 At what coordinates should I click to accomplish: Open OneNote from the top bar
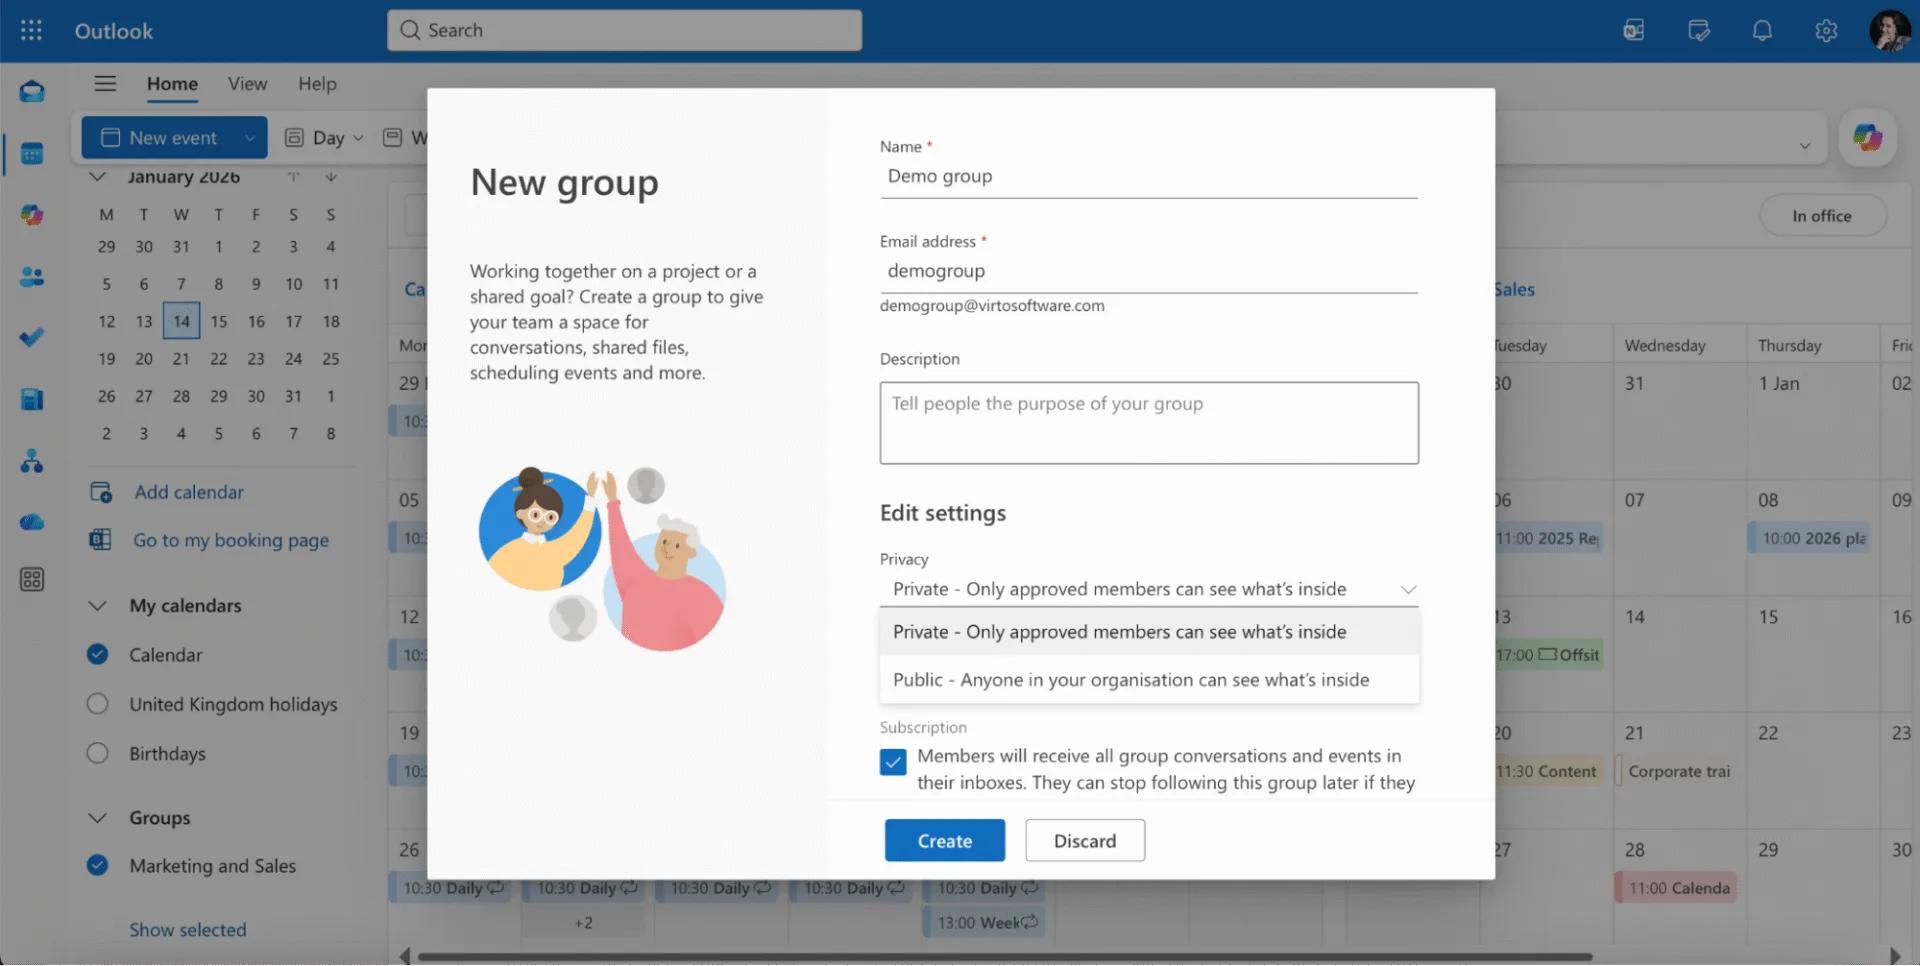[x=1634, y=30]
